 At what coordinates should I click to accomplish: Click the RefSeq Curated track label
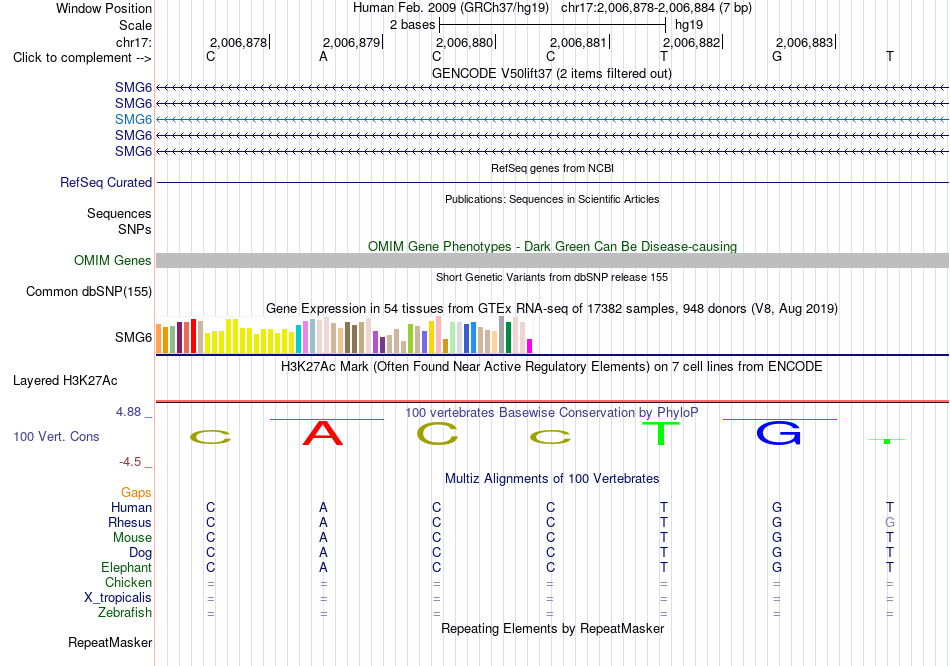(106, 182)
